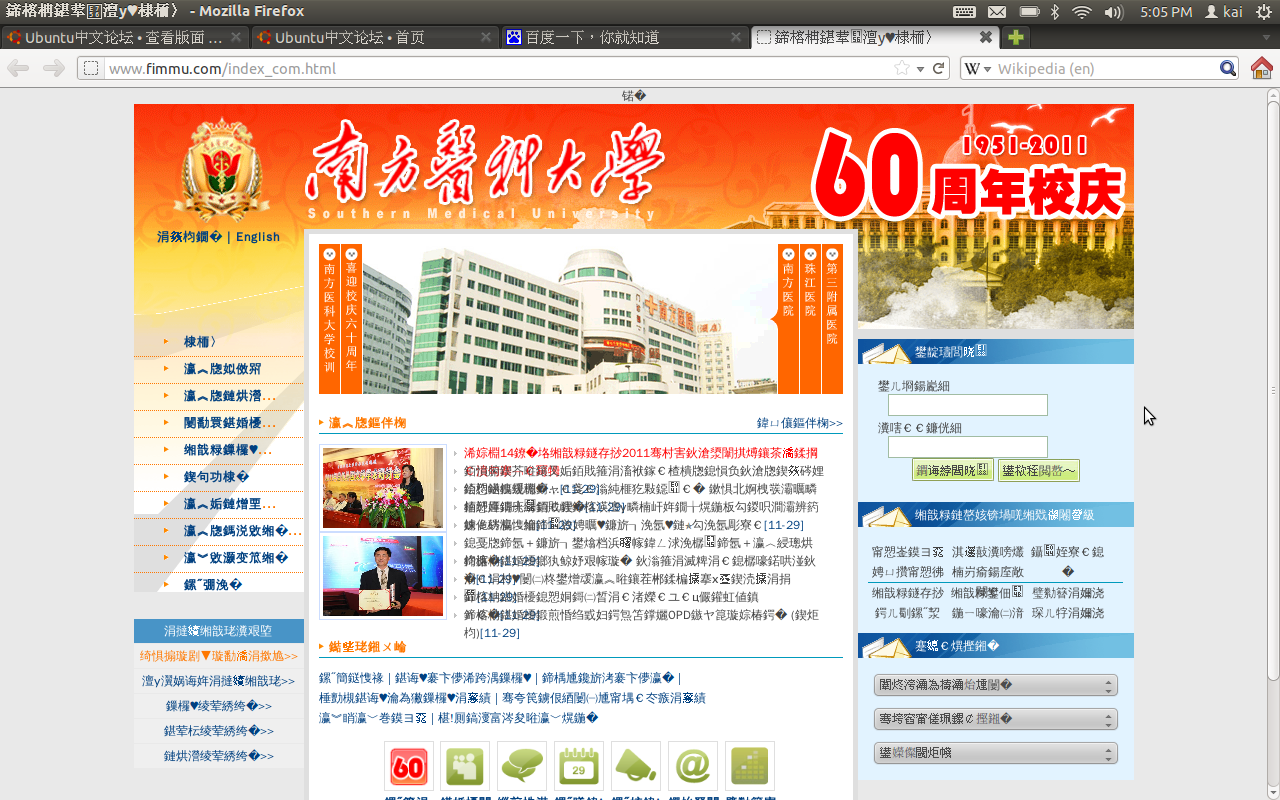Image resolution: width=1280 pixels, height=800 pixels.
Task: Expand the 南方医科大学校训 banner strip
Action: point(330,319)
